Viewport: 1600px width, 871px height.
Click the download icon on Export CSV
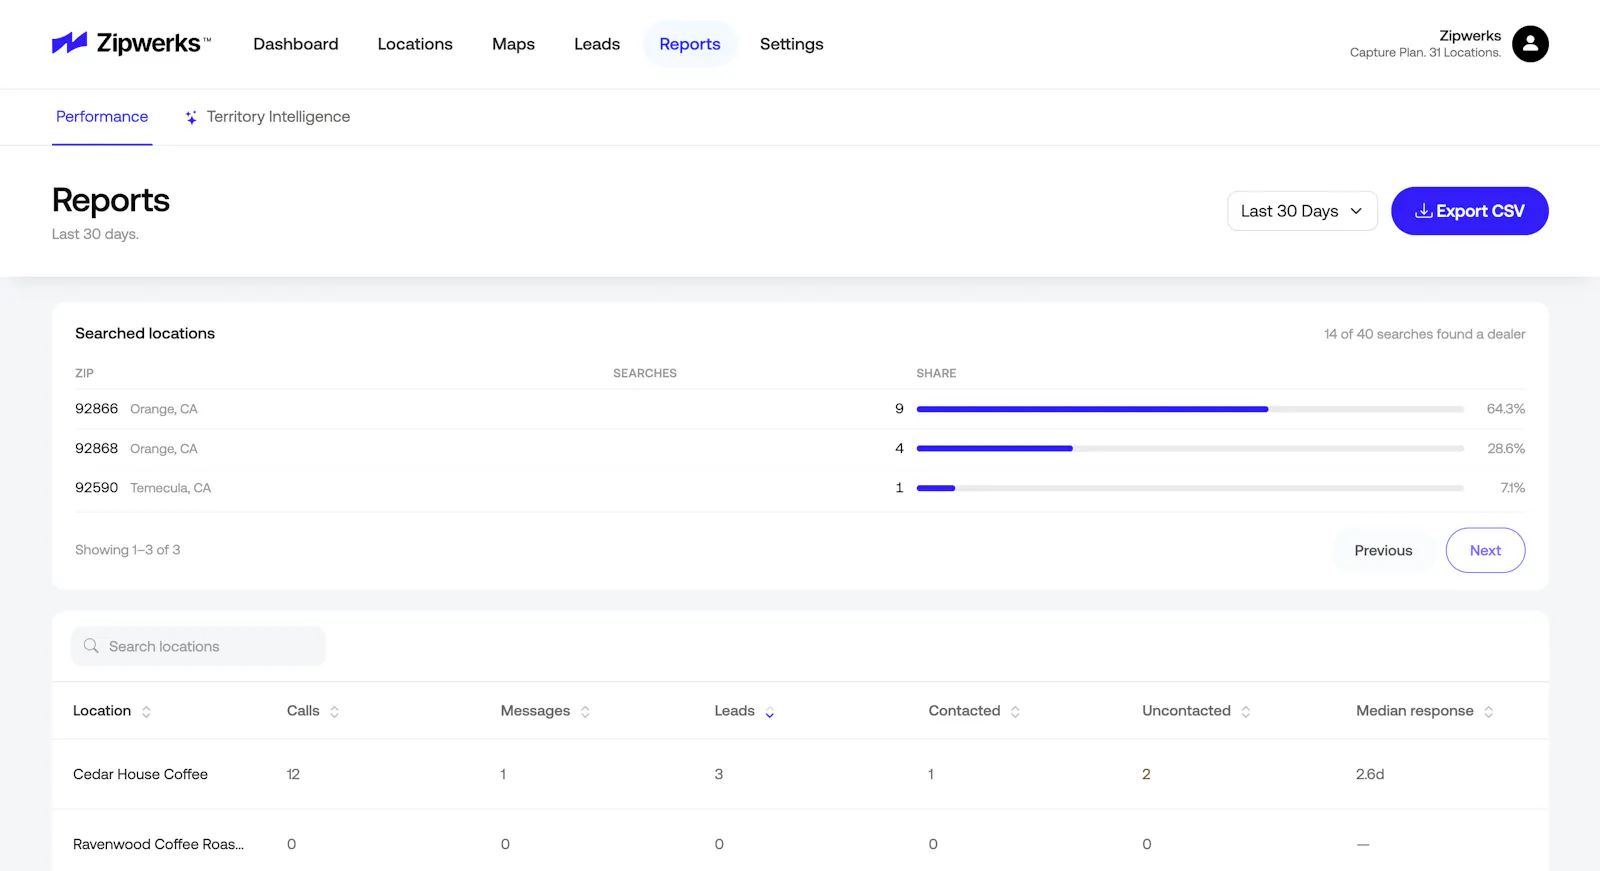tap(1423, 211)
